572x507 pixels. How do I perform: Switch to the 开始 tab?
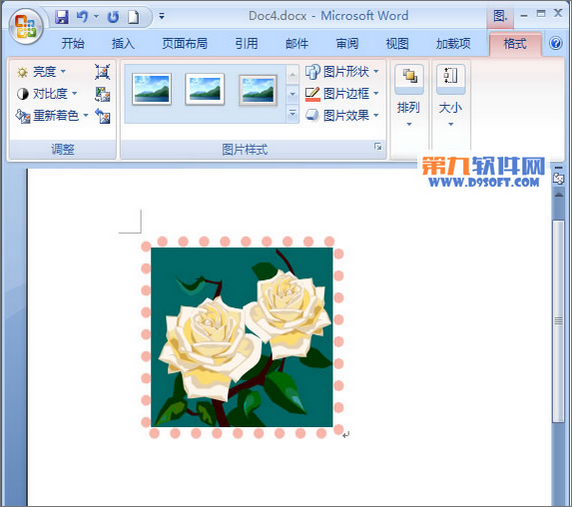73,44
